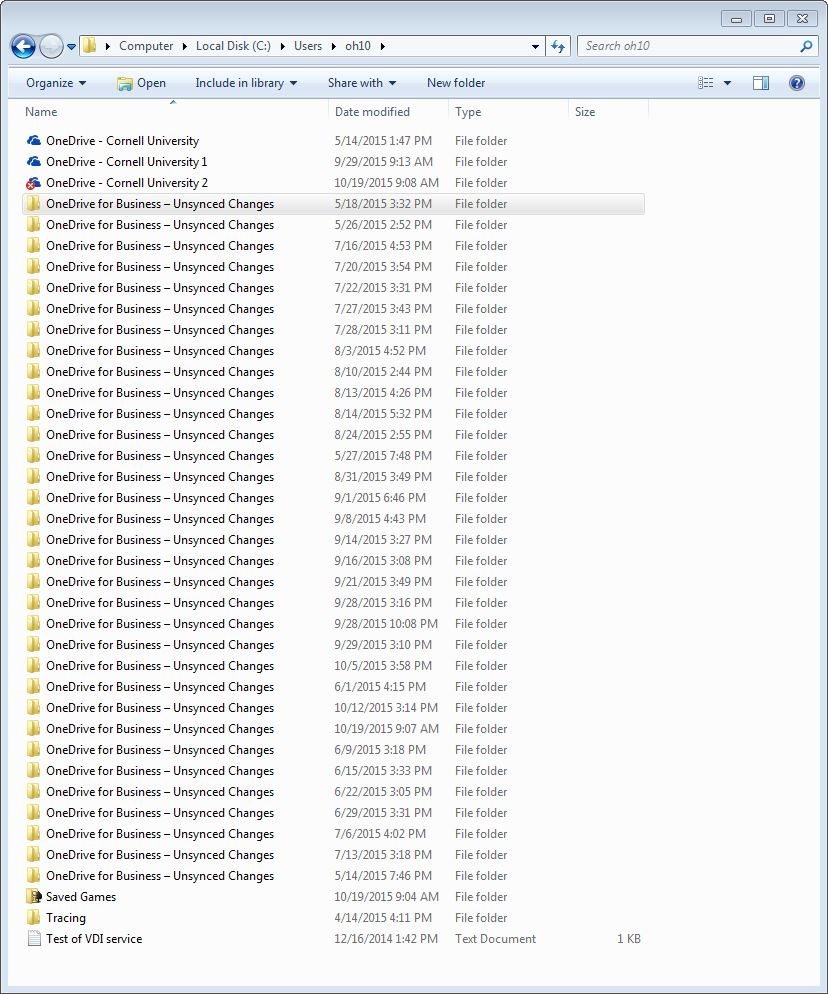The image size is (828, 994).
Task: Select the Tracing folder icon
Action: 34,917
